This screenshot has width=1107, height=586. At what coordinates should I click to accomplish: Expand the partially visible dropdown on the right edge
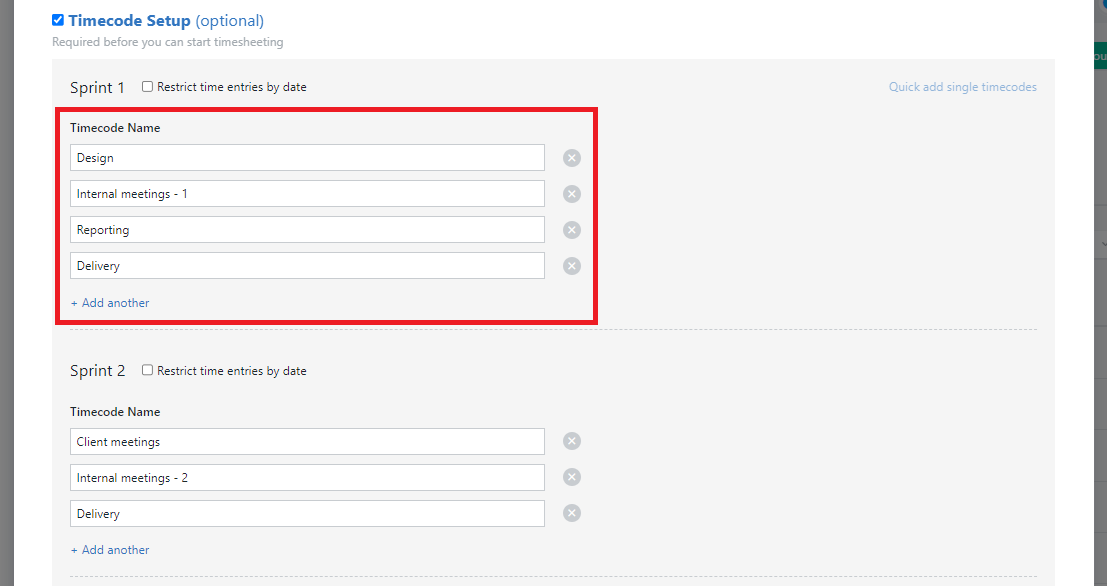point(1101,243)
